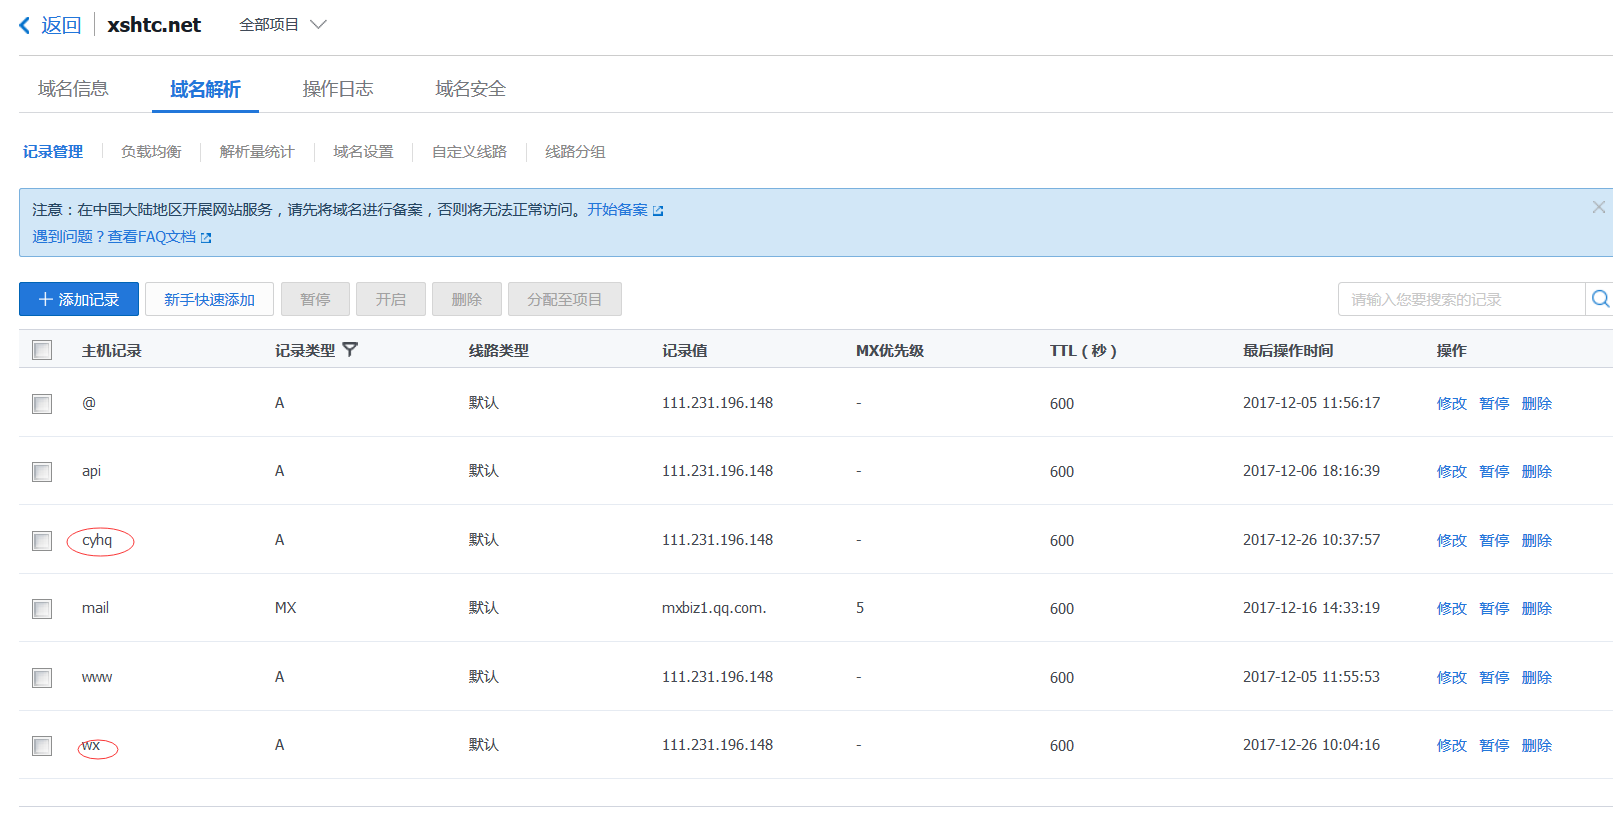
Task: Click the xshtc.net domain title
Action: point(154,25)
